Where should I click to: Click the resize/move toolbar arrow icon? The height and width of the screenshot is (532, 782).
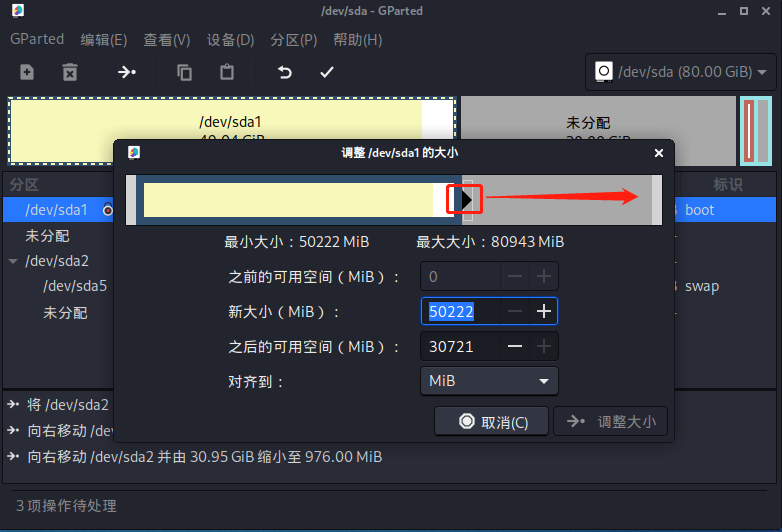[127, 72]
